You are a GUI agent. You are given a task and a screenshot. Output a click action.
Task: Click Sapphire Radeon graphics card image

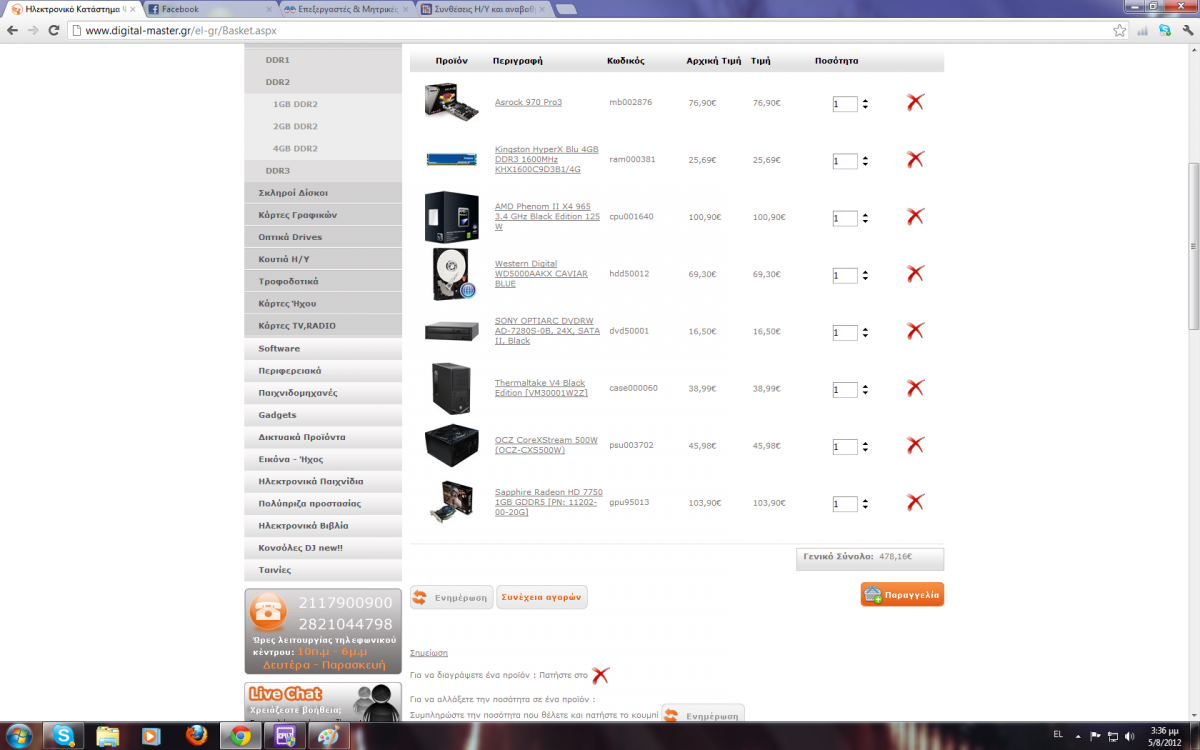452,501
